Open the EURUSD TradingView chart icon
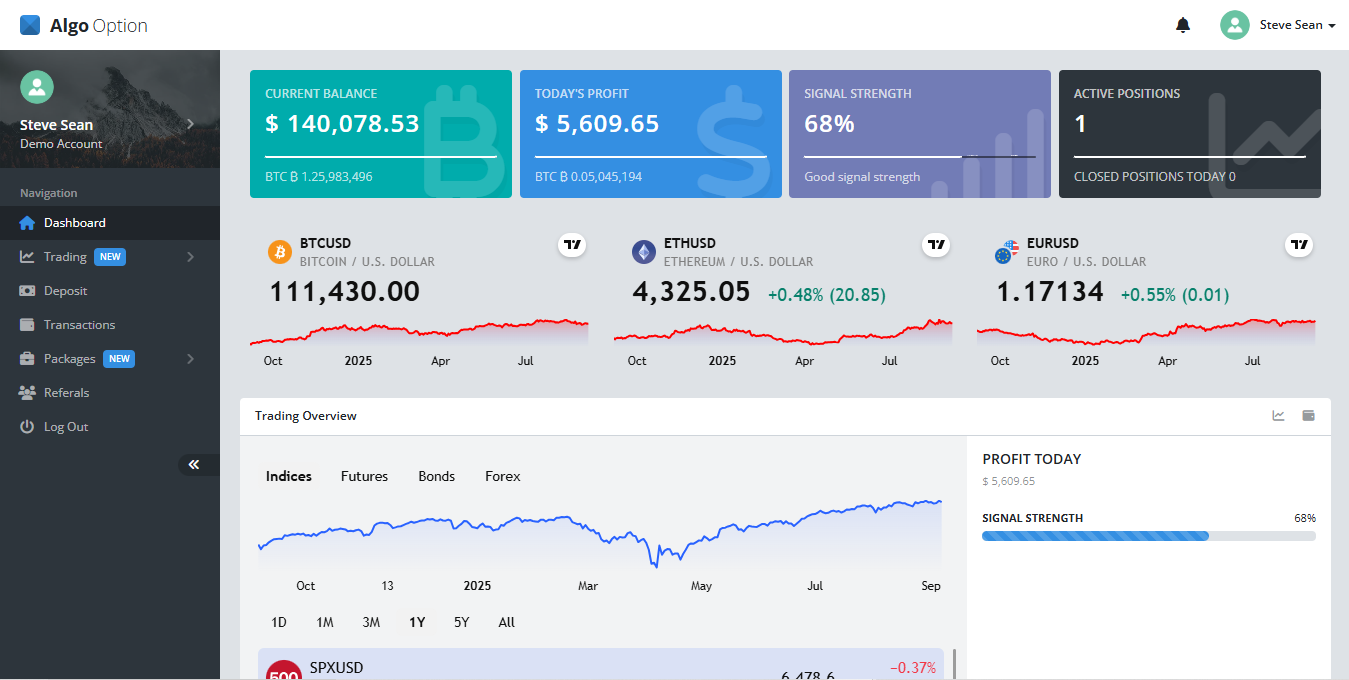The width and height of the screenshot is (1349, 680). [1298, 244]
